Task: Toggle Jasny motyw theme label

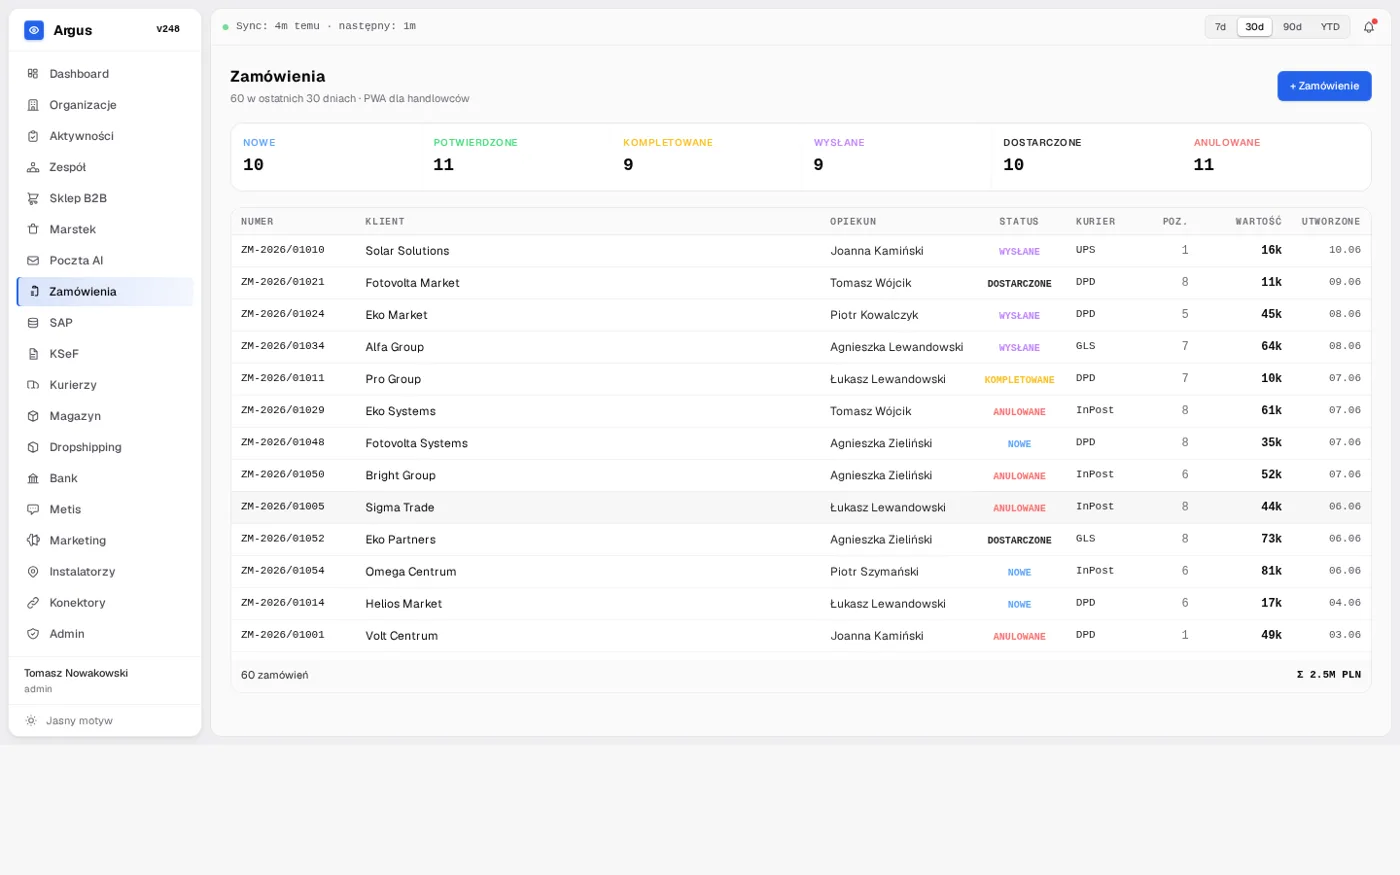Action: point(79,721)
